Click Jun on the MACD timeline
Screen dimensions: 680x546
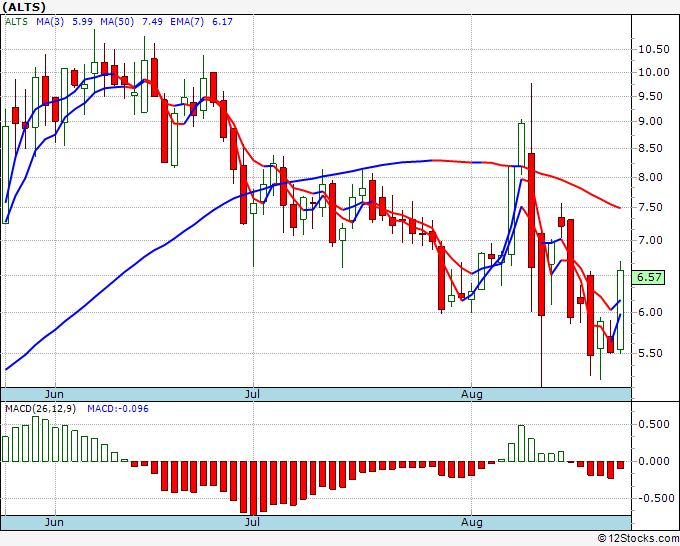point(54,522)
